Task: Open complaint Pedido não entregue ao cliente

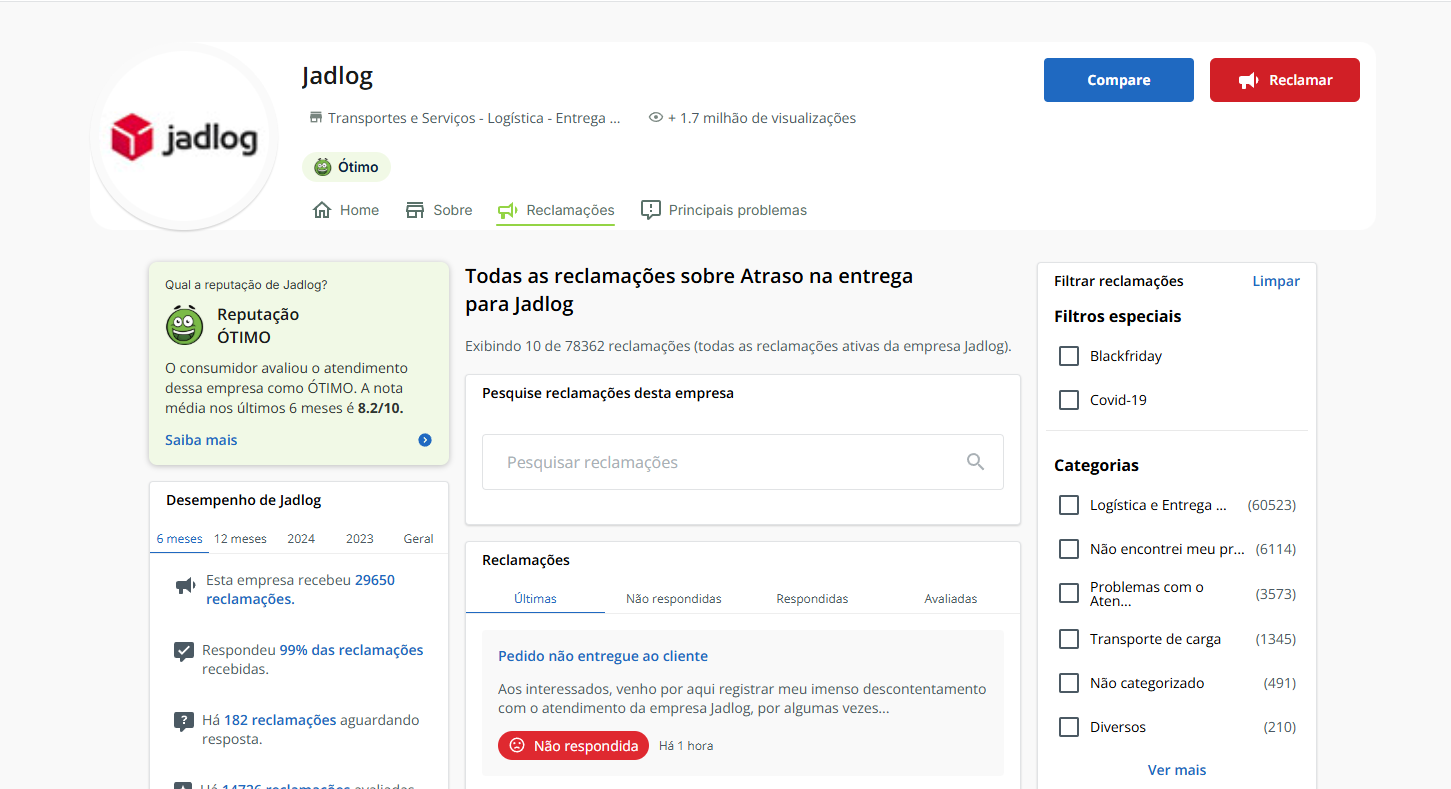Action: pyautogui.click(x=603, y=656)
